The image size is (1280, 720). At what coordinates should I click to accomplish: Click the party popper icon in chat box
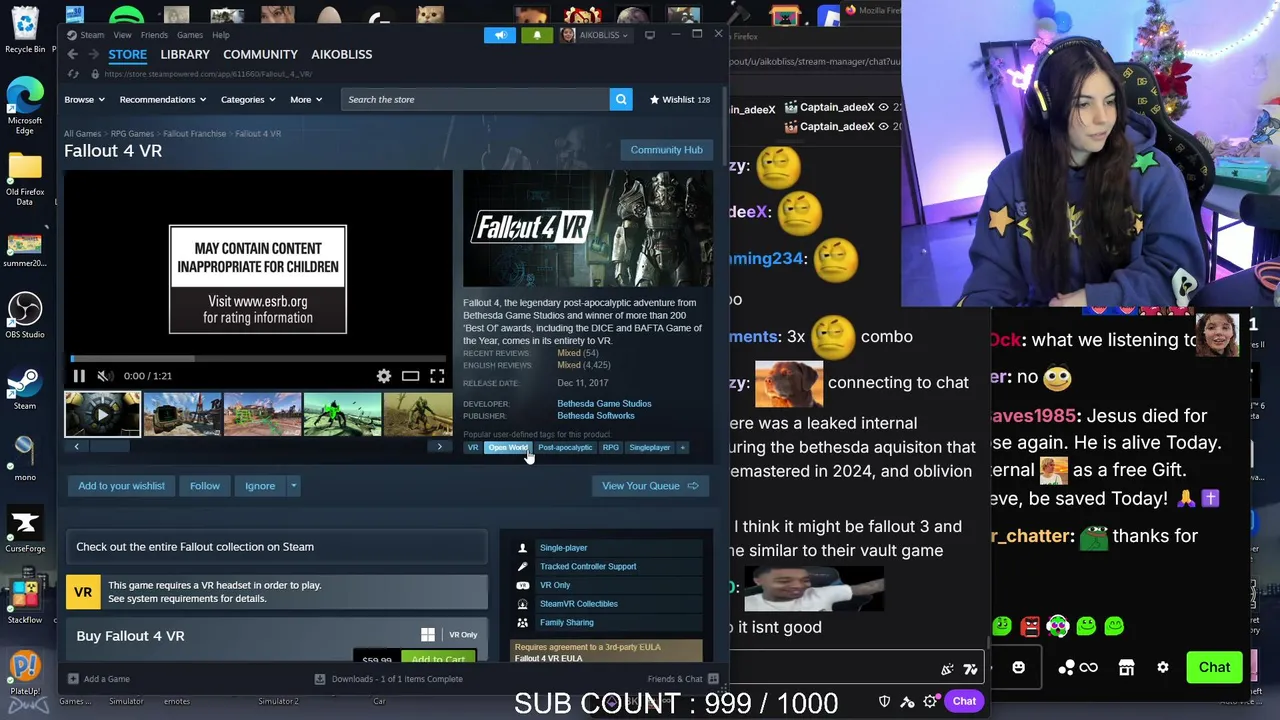click(x=947, y=668)
